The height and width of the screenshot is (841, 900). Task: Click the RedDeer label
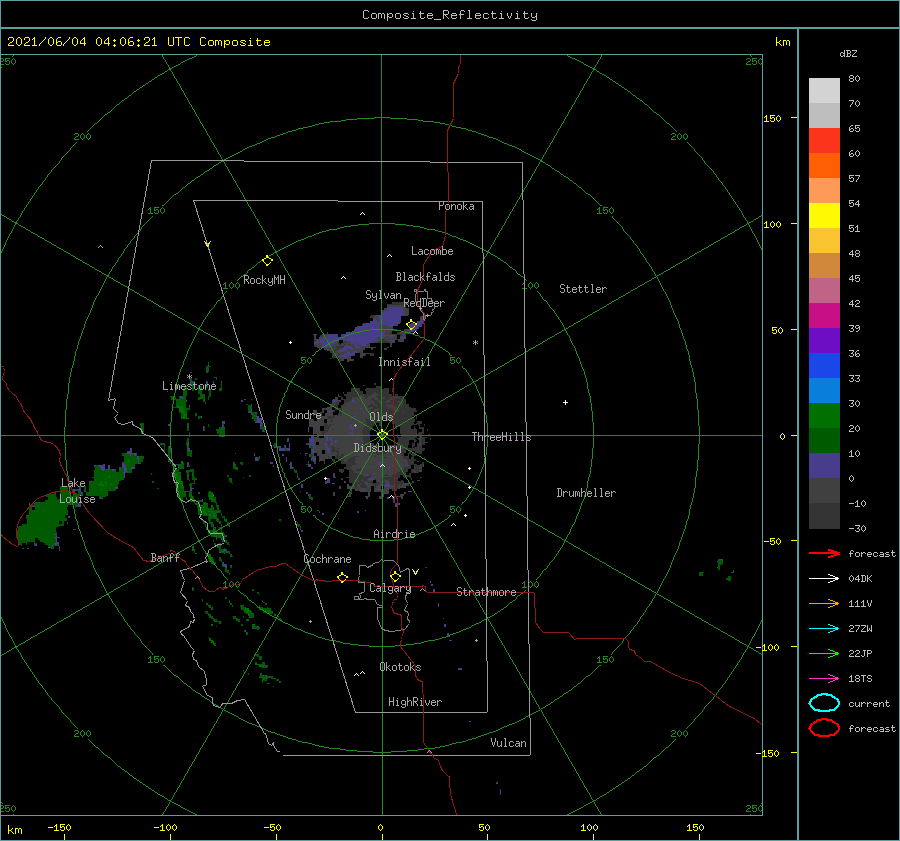424,303
